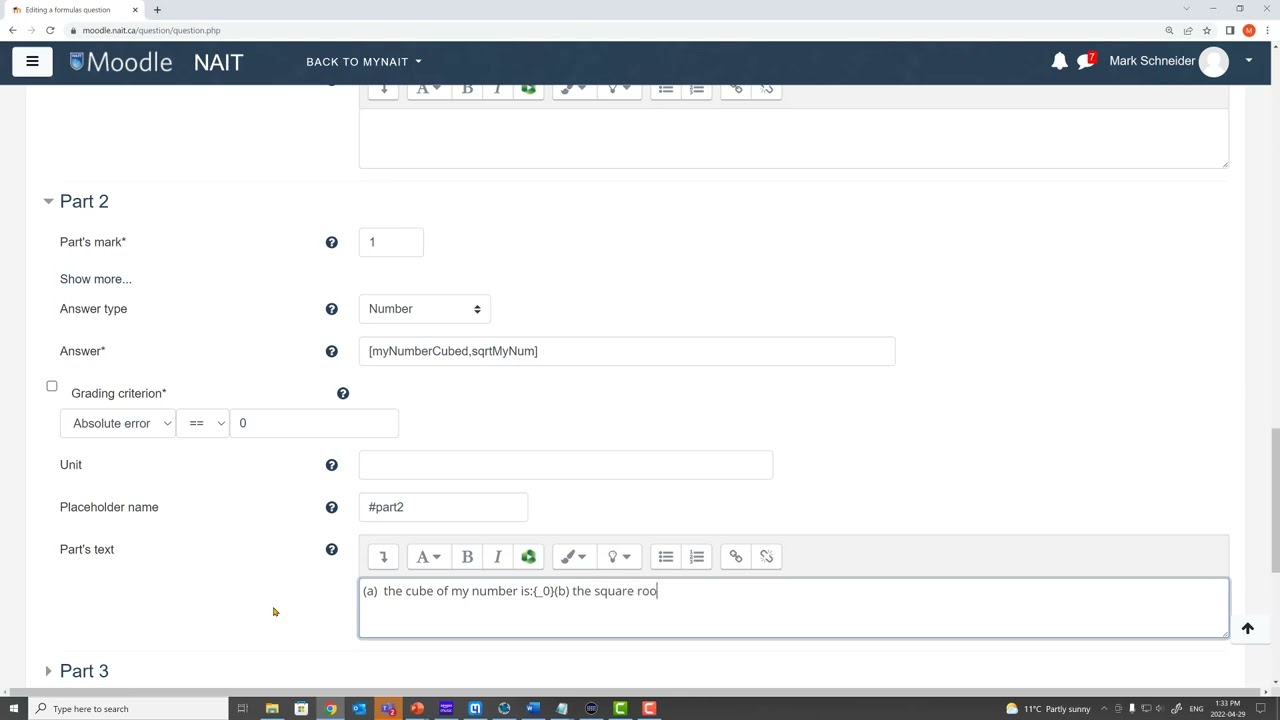Jump back to top with the arrow button
Image resolution: width=1280 pixels, height=720 pixels.
(x=1247, y=629)
